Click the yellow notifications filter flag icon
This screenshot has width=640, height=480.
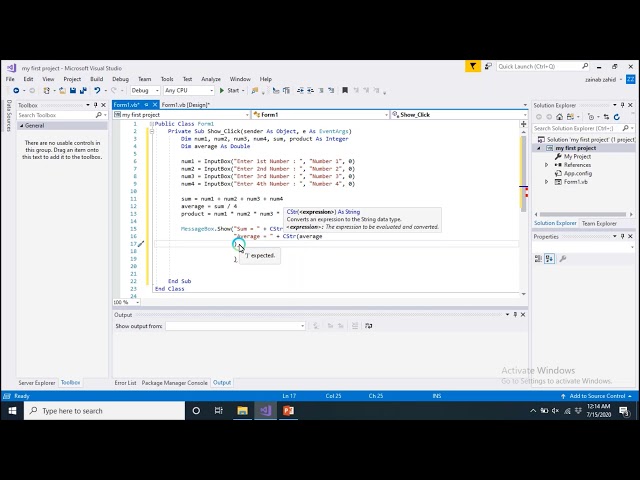[473, 66]
